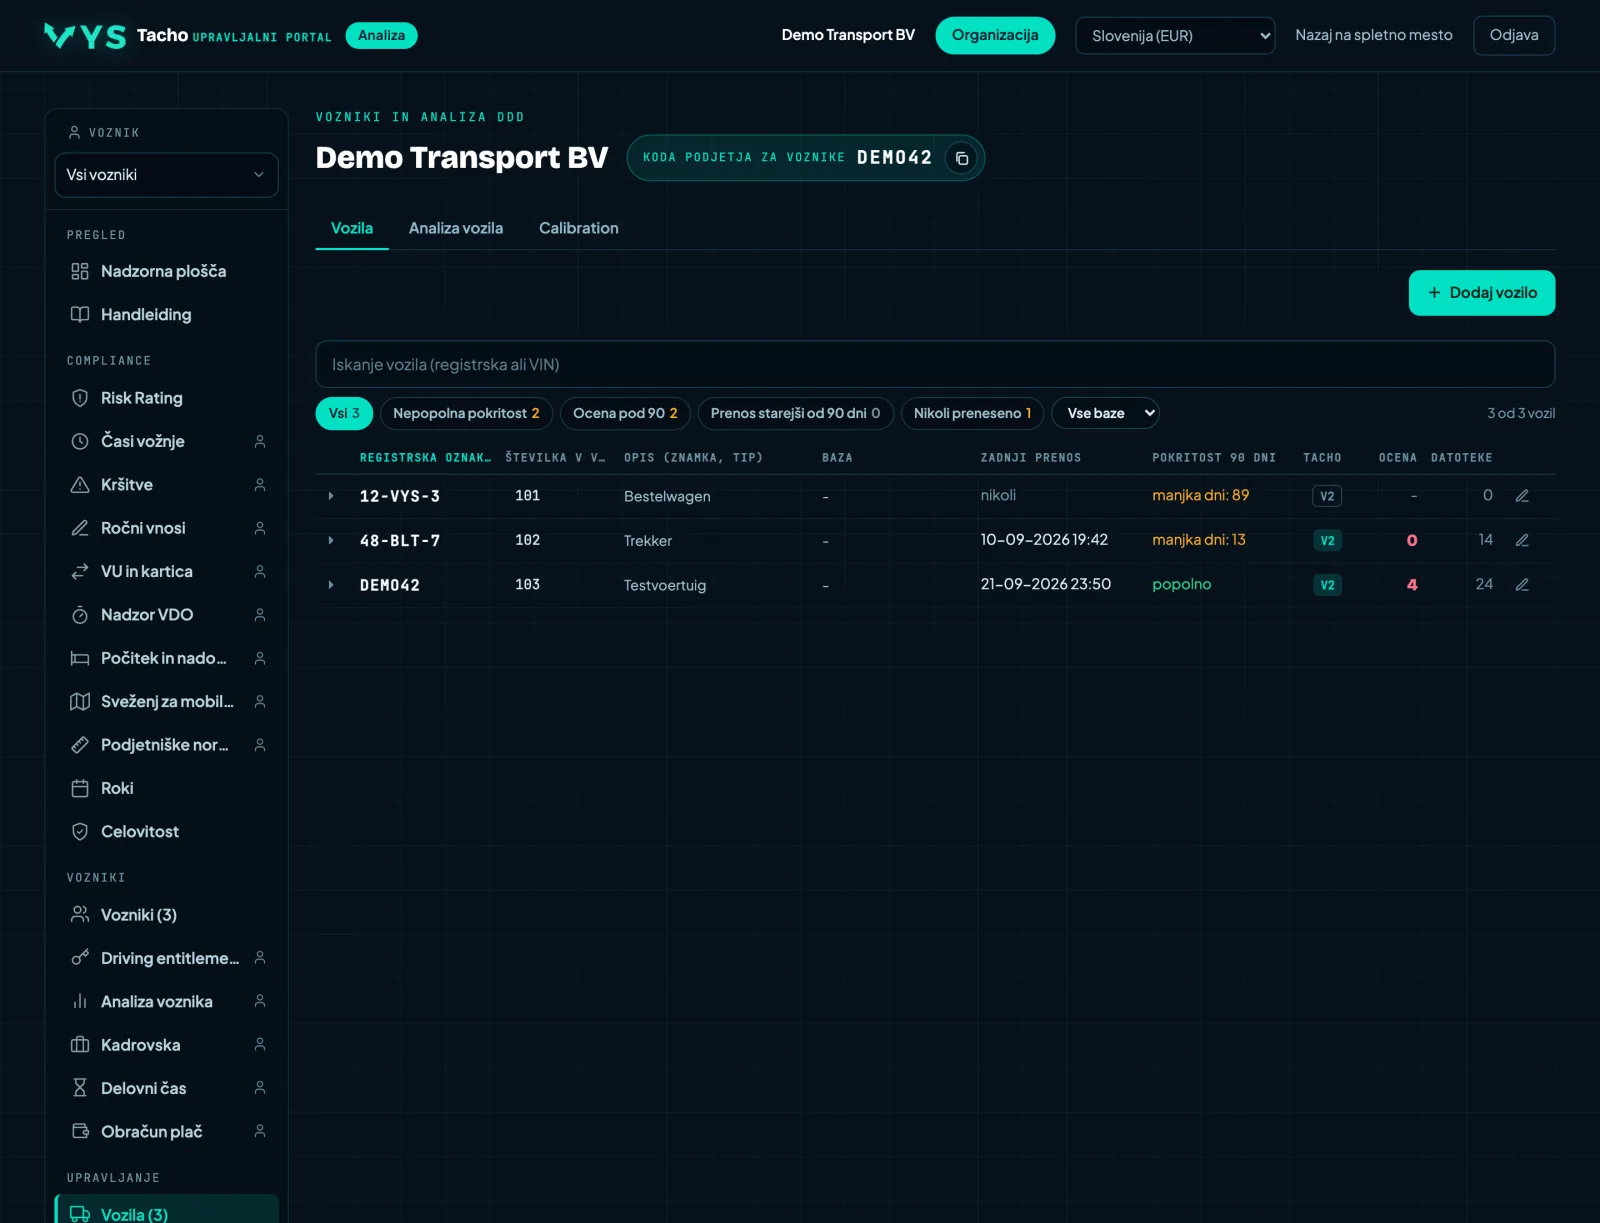Switch to Calibration tab
1600x1223 pixels.
579,228
